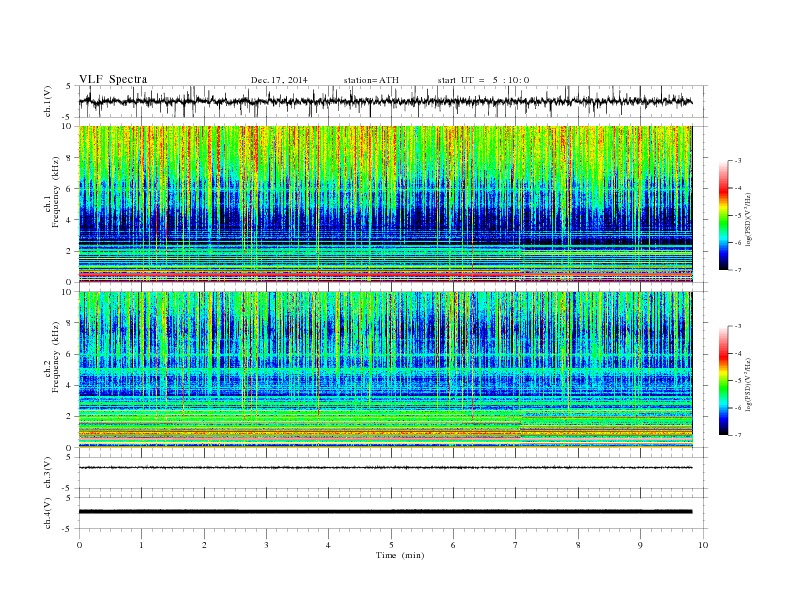Click the "6" kHz tick on ch.1 spectrogram
Image resolution: width=792 pixels, height=612 pixels.
pyautogui.click(x=70, y=189)
